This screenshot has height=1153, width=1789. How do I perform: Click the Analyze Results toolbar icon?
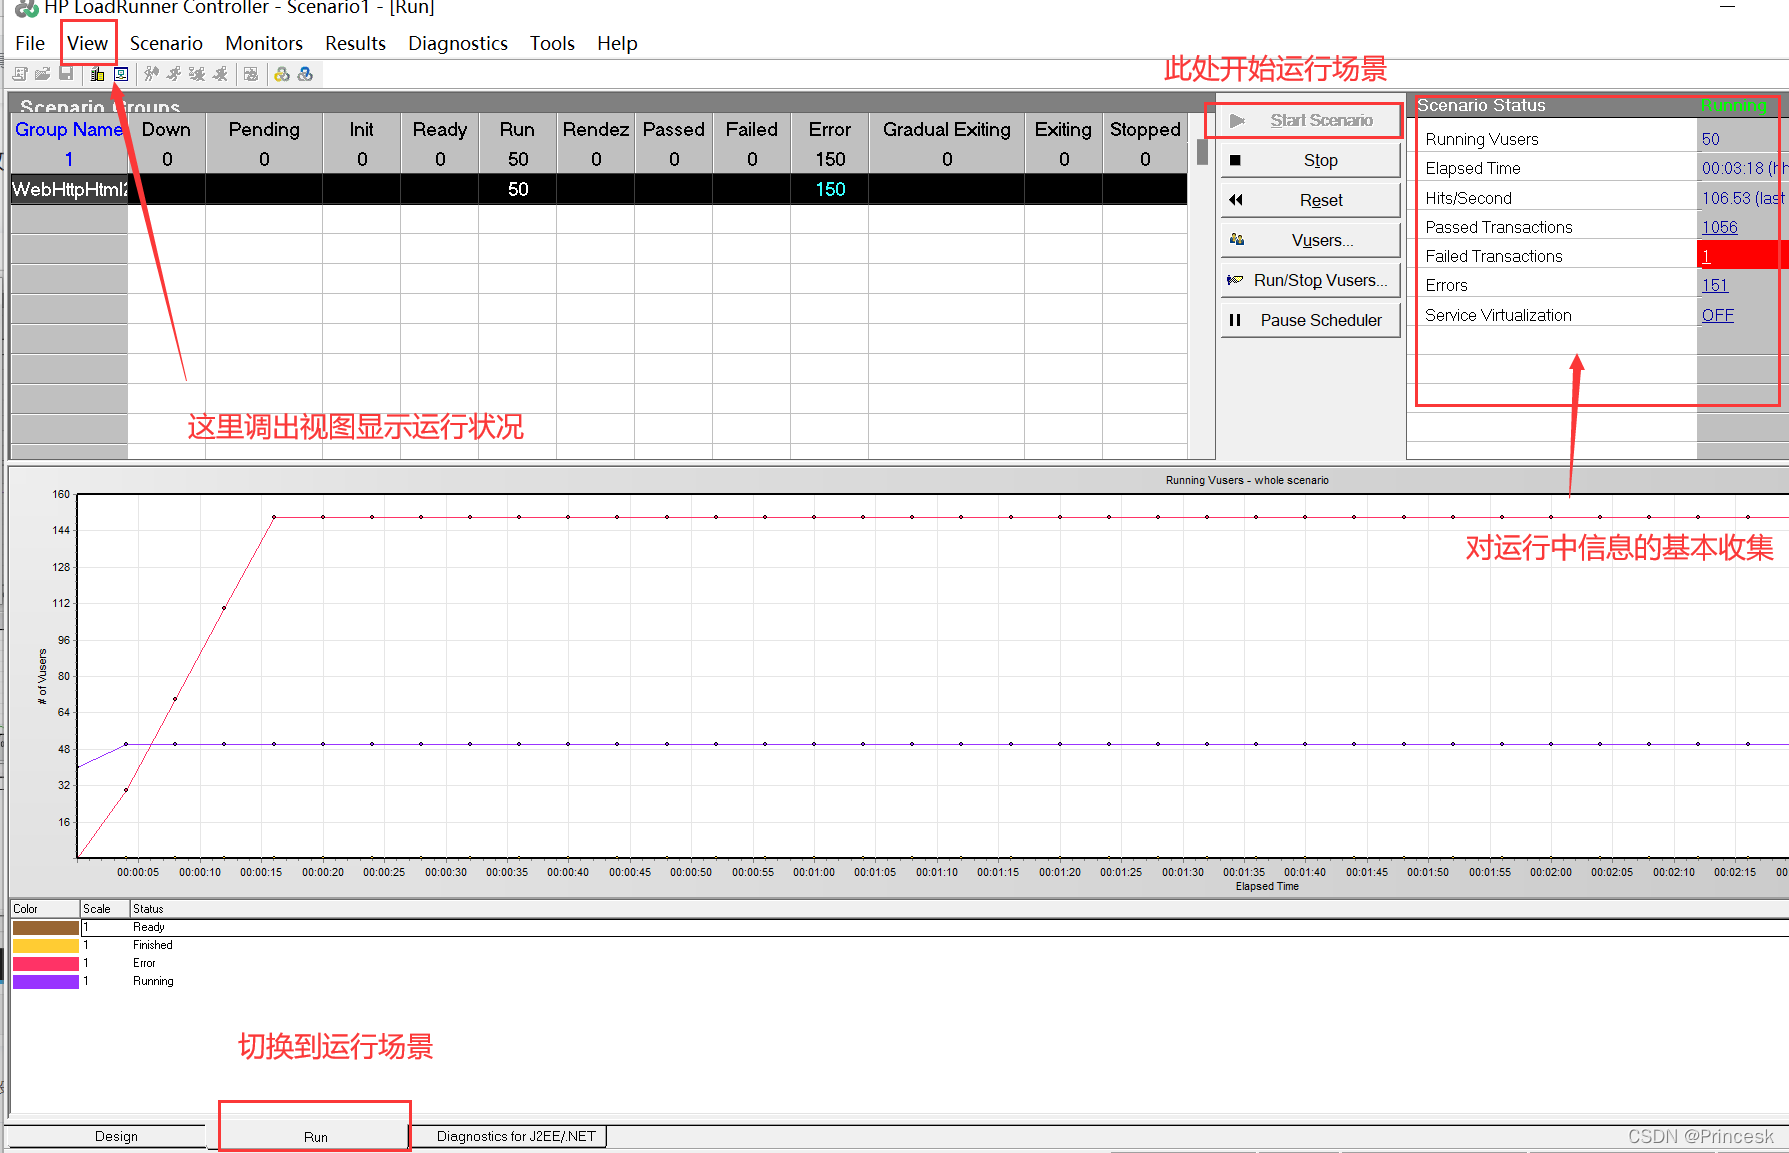[251, 74]
